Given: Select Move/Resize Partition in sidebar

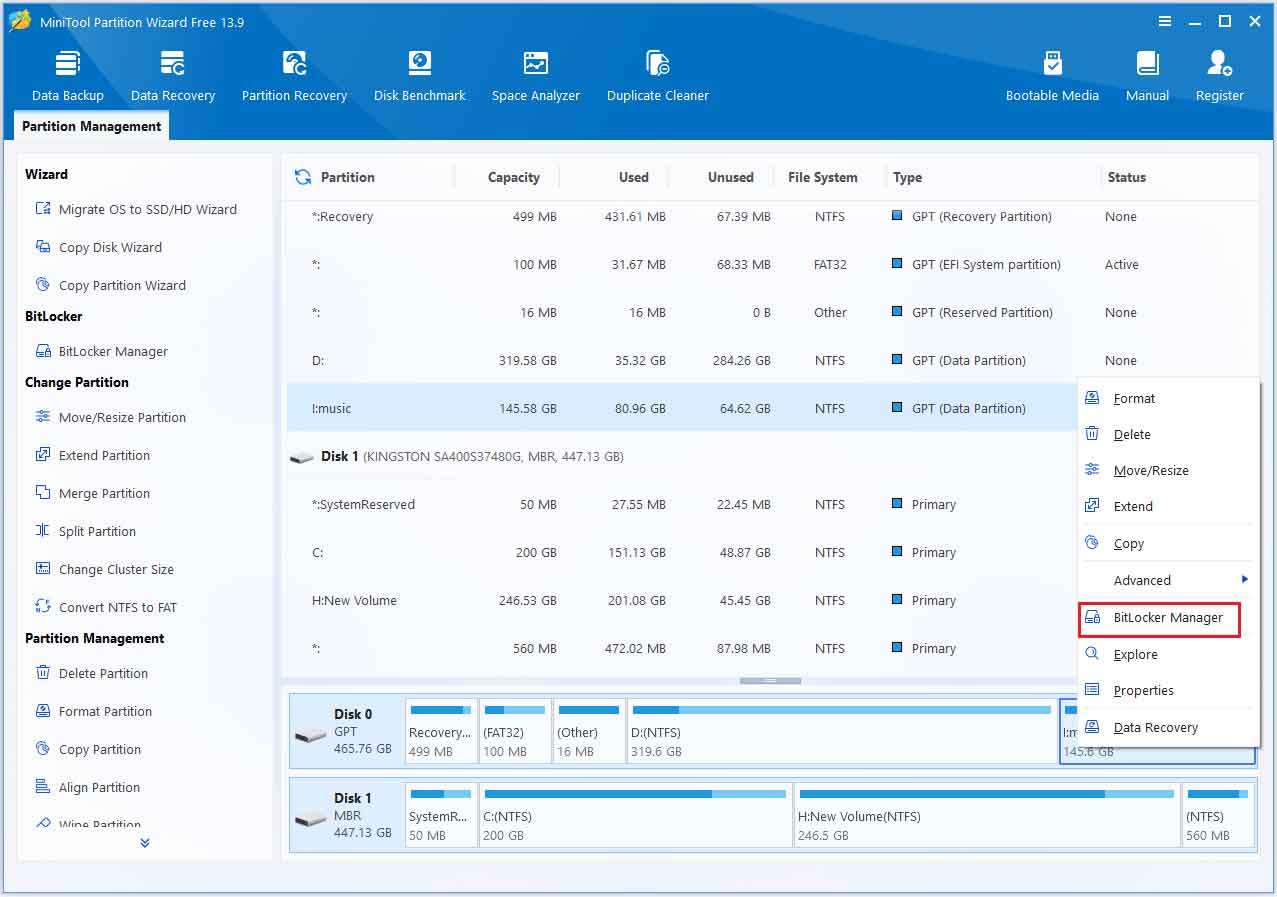Looking at the screenshot, I should tap(111, 417).
